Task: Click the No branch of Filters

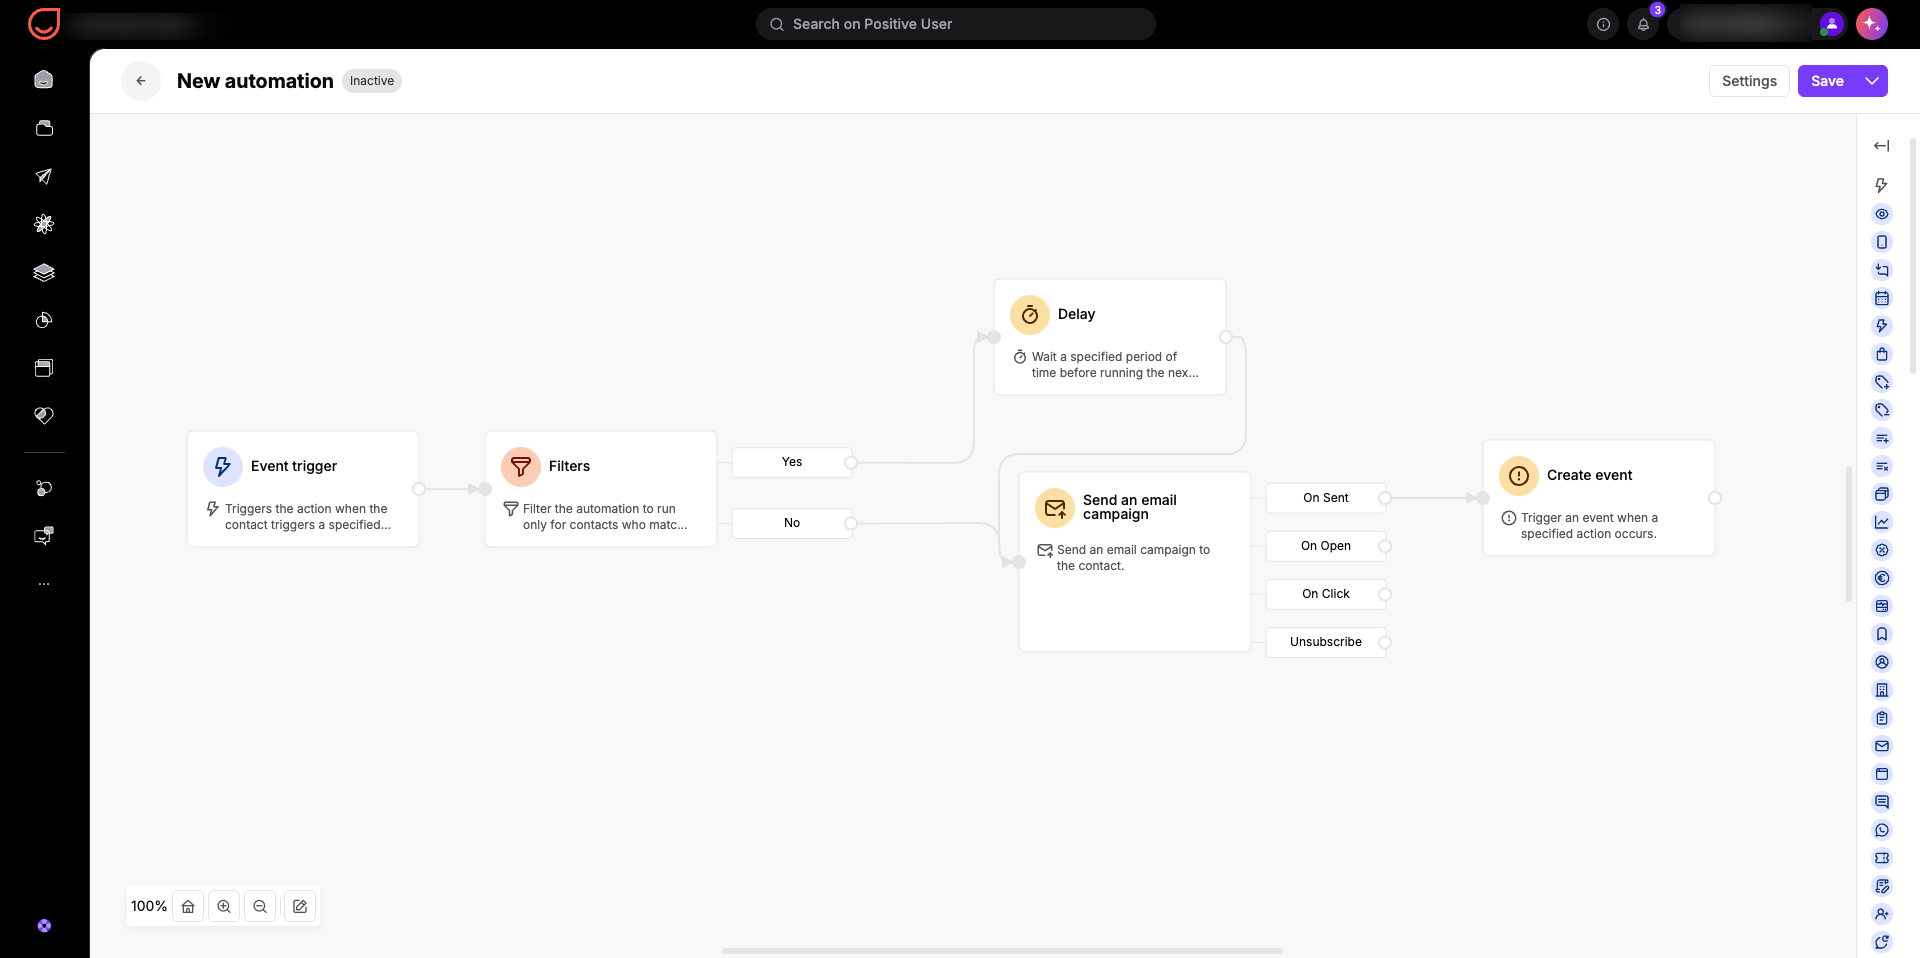Action: pyautogui.click(x=792, y=523)
